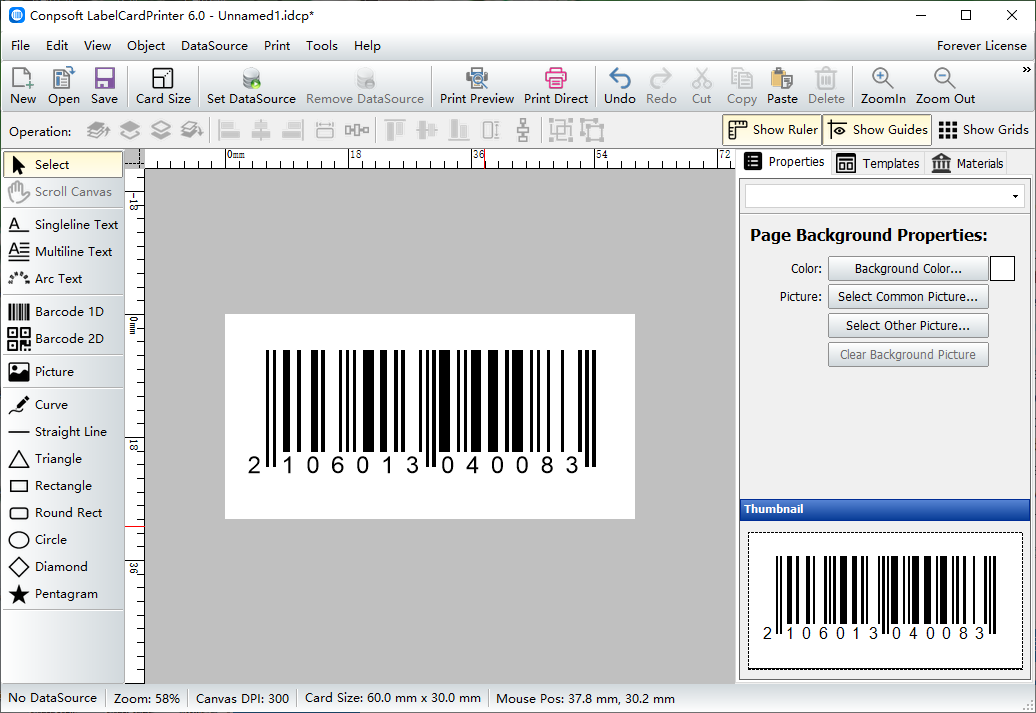Click the Set DataSource toolbar icon

(251, 86)
